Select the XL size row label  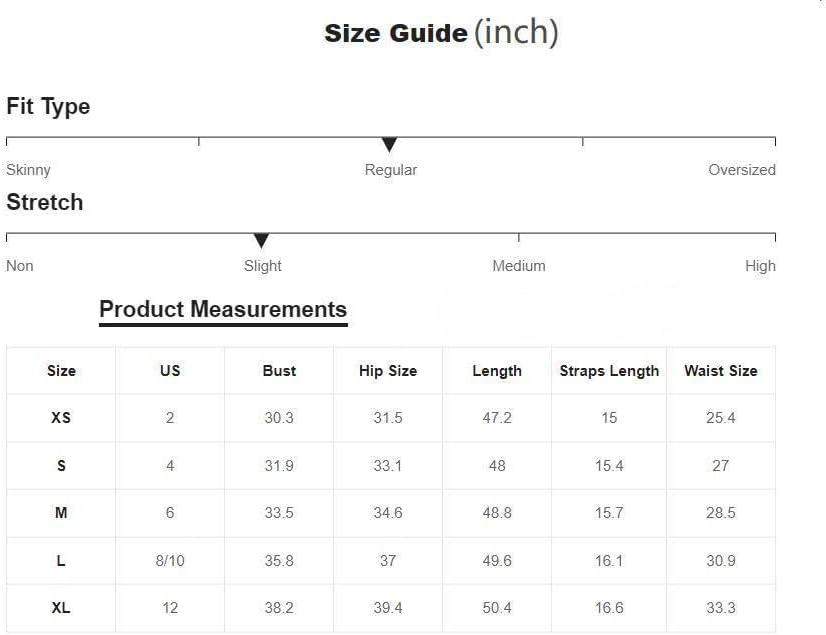click(x=61, y=608)
